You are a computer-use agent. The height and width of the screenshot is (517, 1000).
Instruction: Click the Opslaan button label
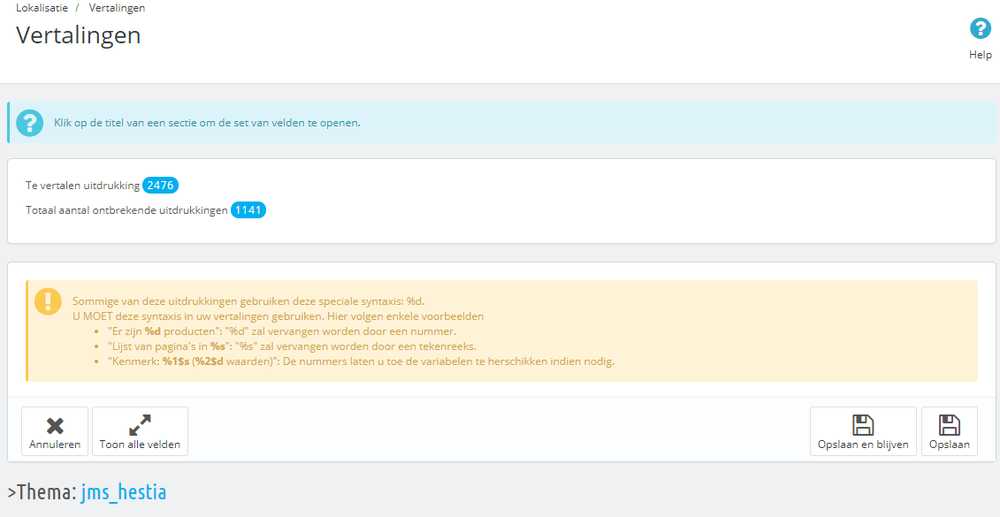tap(949, 444)
